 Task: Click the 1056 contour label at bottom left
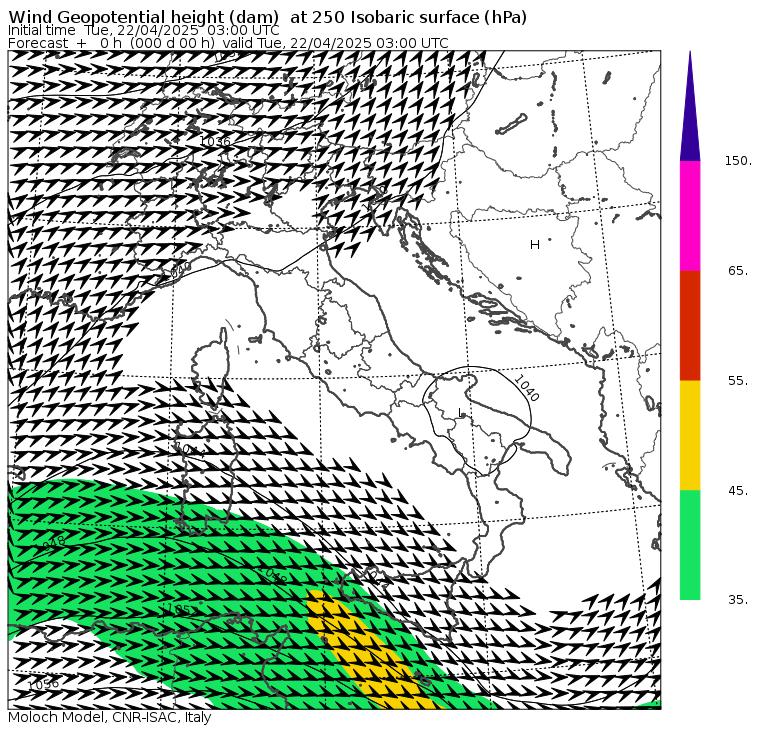(43, 684)
